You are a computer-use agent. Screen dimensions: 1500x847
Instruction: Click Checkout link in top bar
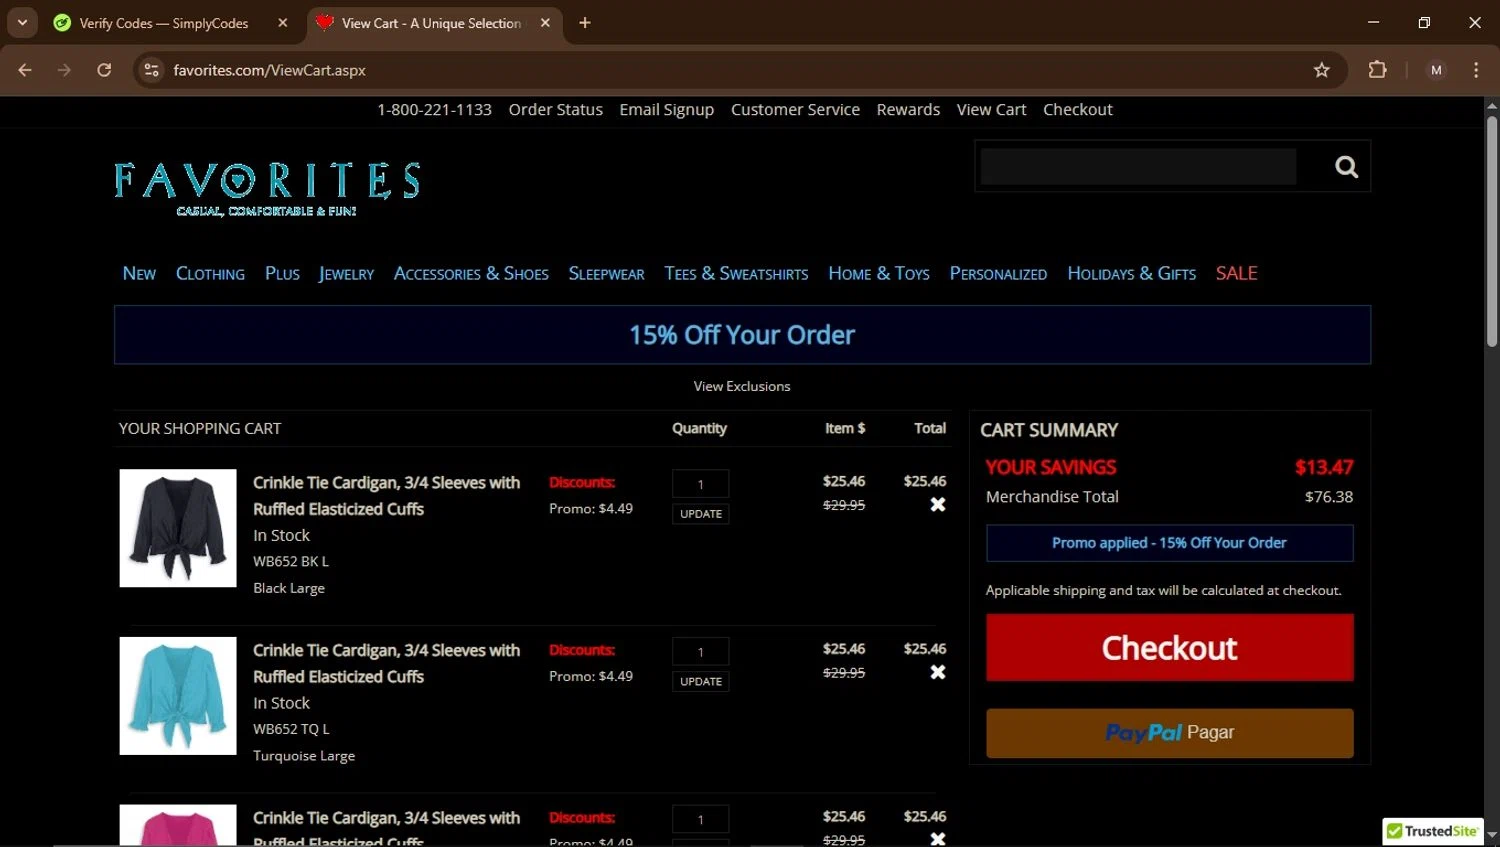point(1077,110)
